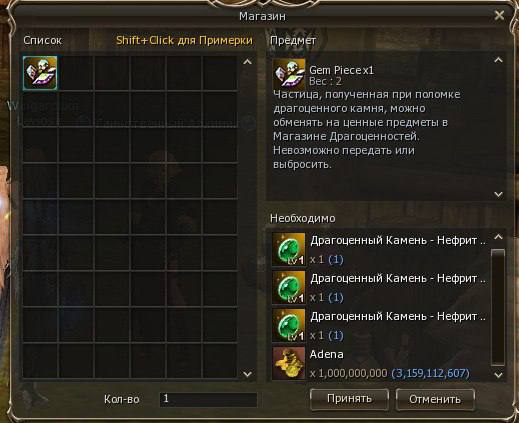Click the third Jade gemstone icon
The image size is (519, 423).
288,325
